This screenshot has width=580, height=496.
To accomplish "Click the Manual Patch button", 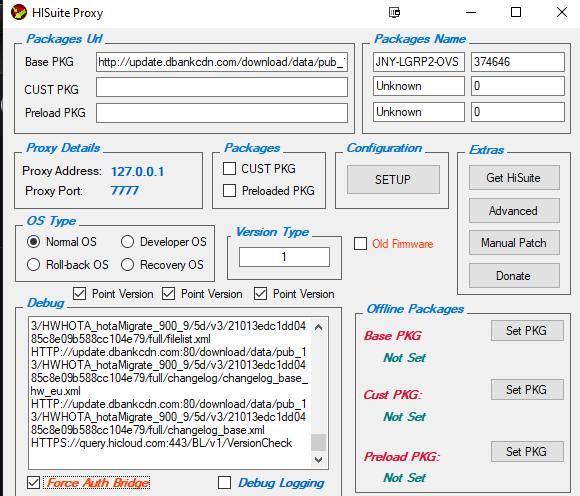I will pos(514,243).
